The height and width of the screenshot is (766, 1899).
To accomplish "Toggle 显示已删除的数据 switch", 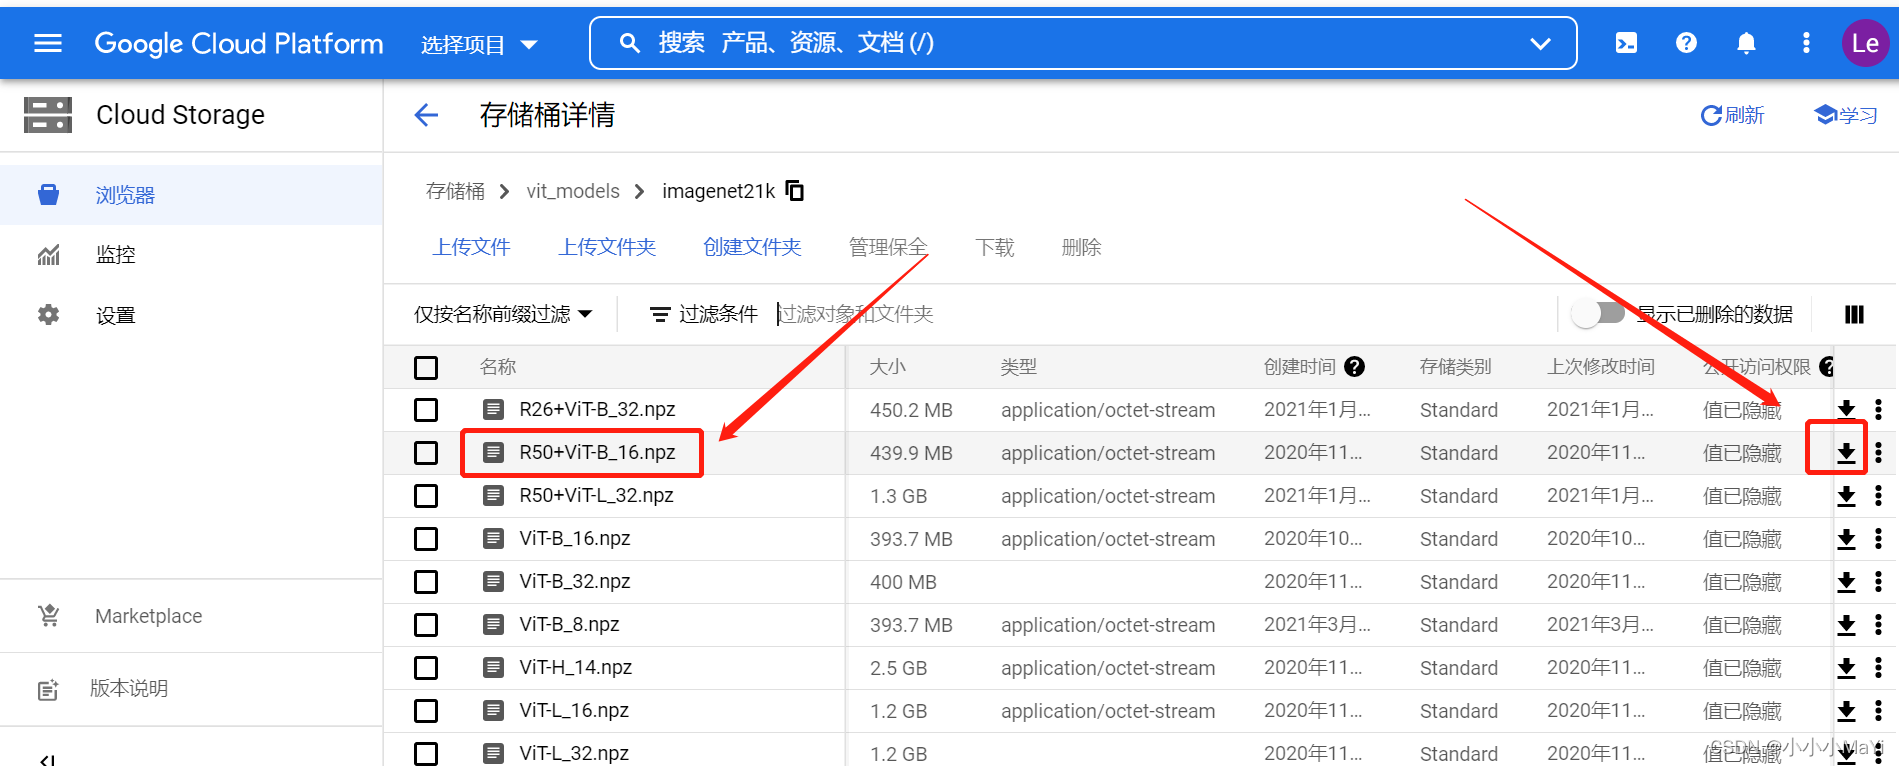I will click(x=1598, y=313).
